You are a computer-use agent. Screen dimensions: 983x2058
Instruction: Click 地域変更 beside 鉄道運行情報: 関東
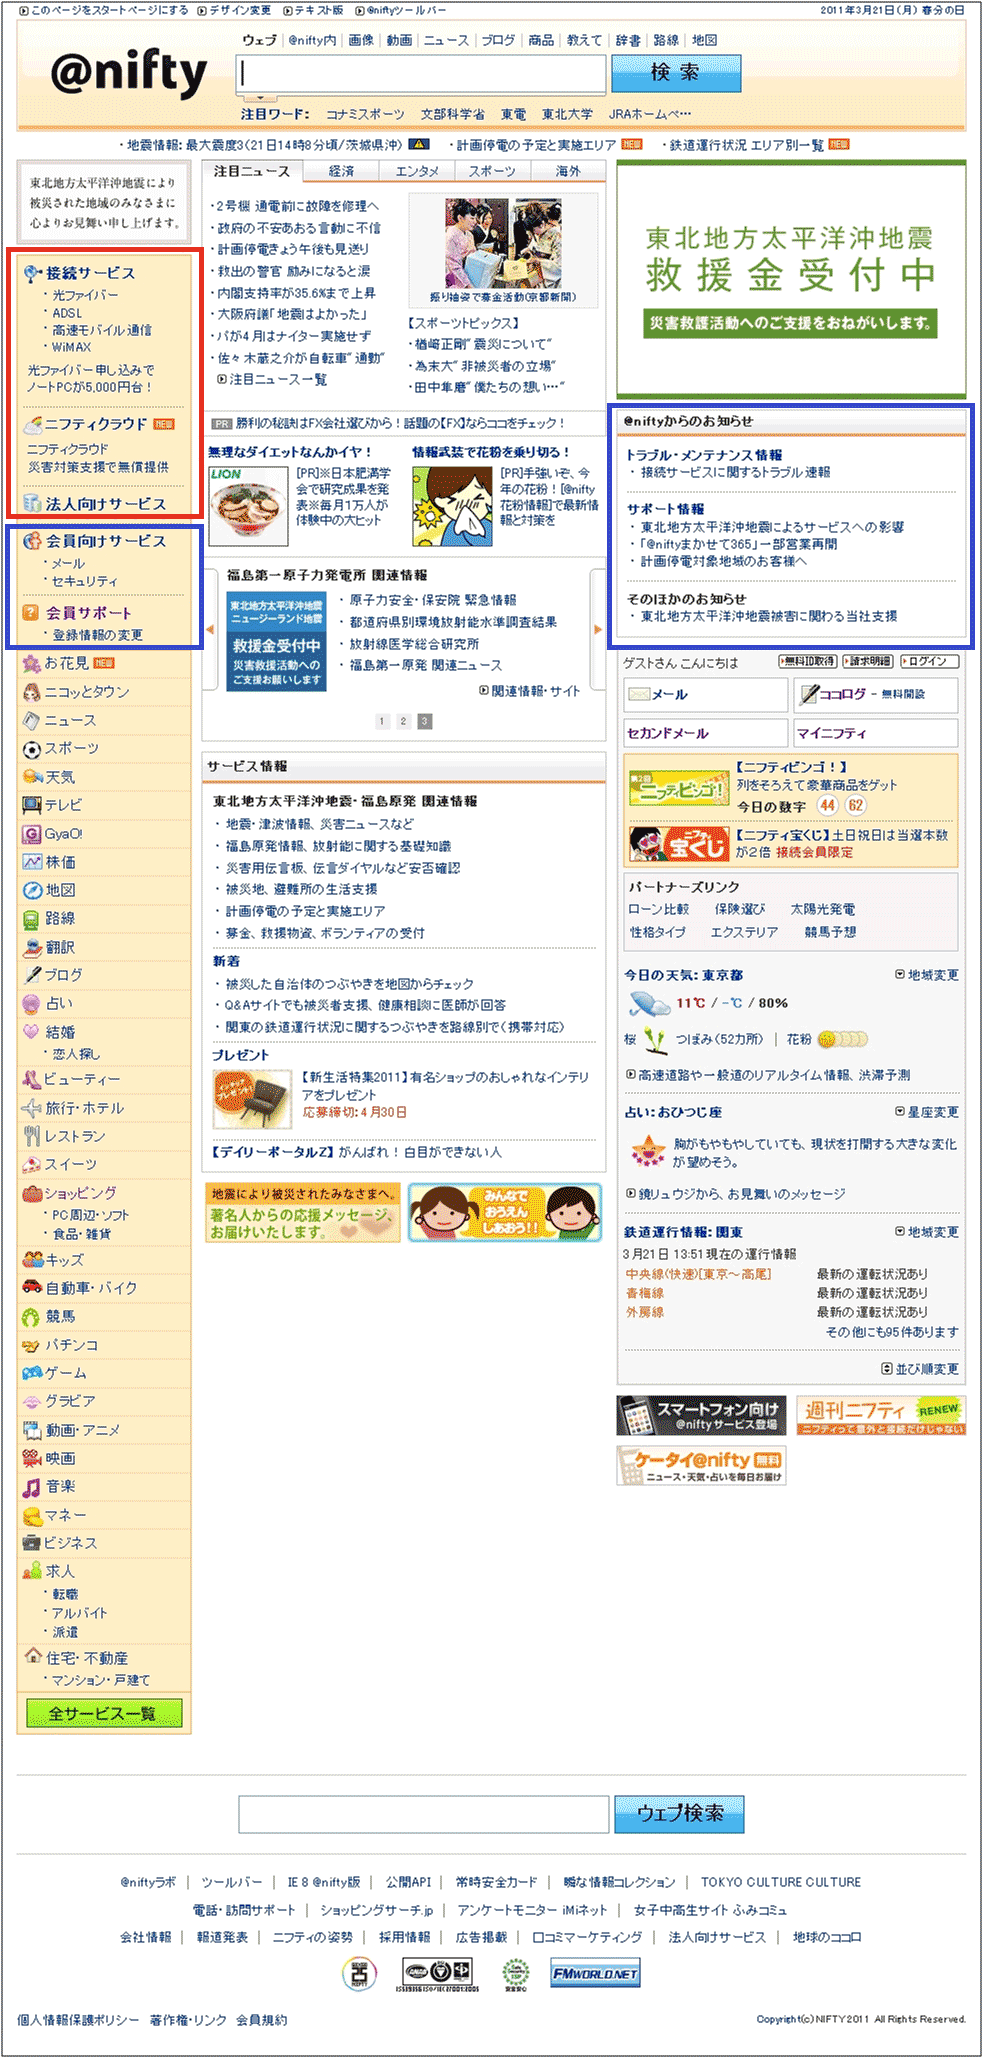(927, 1232)
